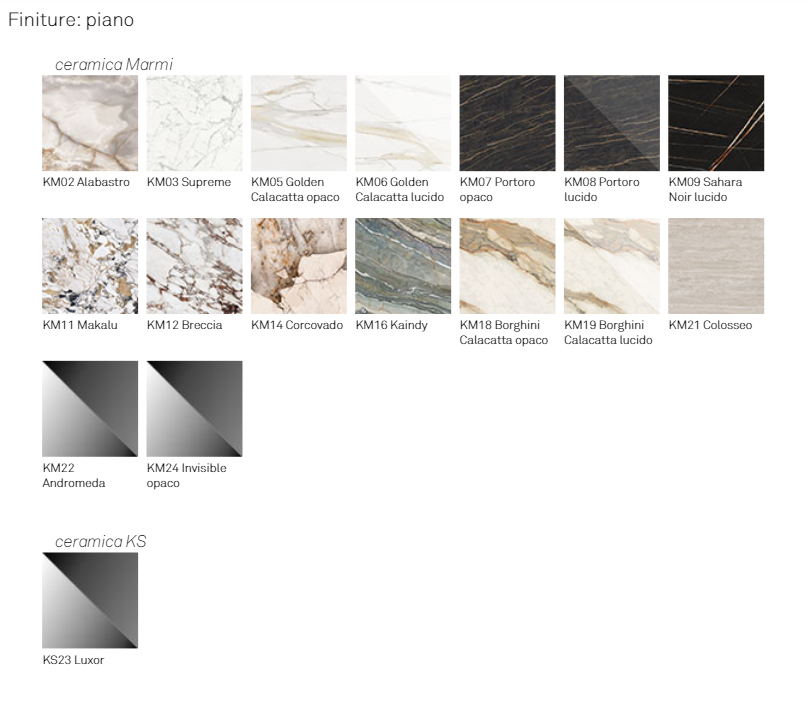The image size is (807, 719).
Task: Select the KM06 Golden Calacatta lucido swatch
Action: [x=403, y=123]
